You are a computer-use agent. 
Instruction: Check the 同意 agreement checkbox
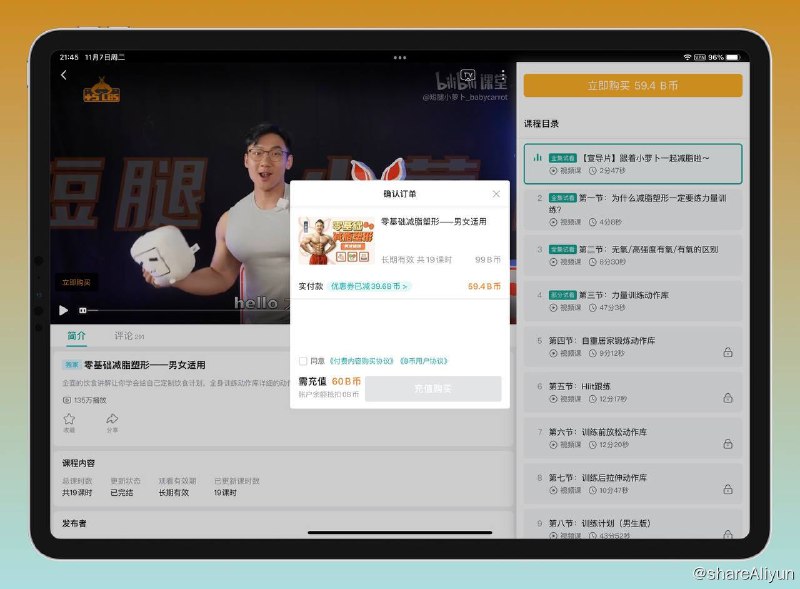pyautogui.click(x=302, y=360)
